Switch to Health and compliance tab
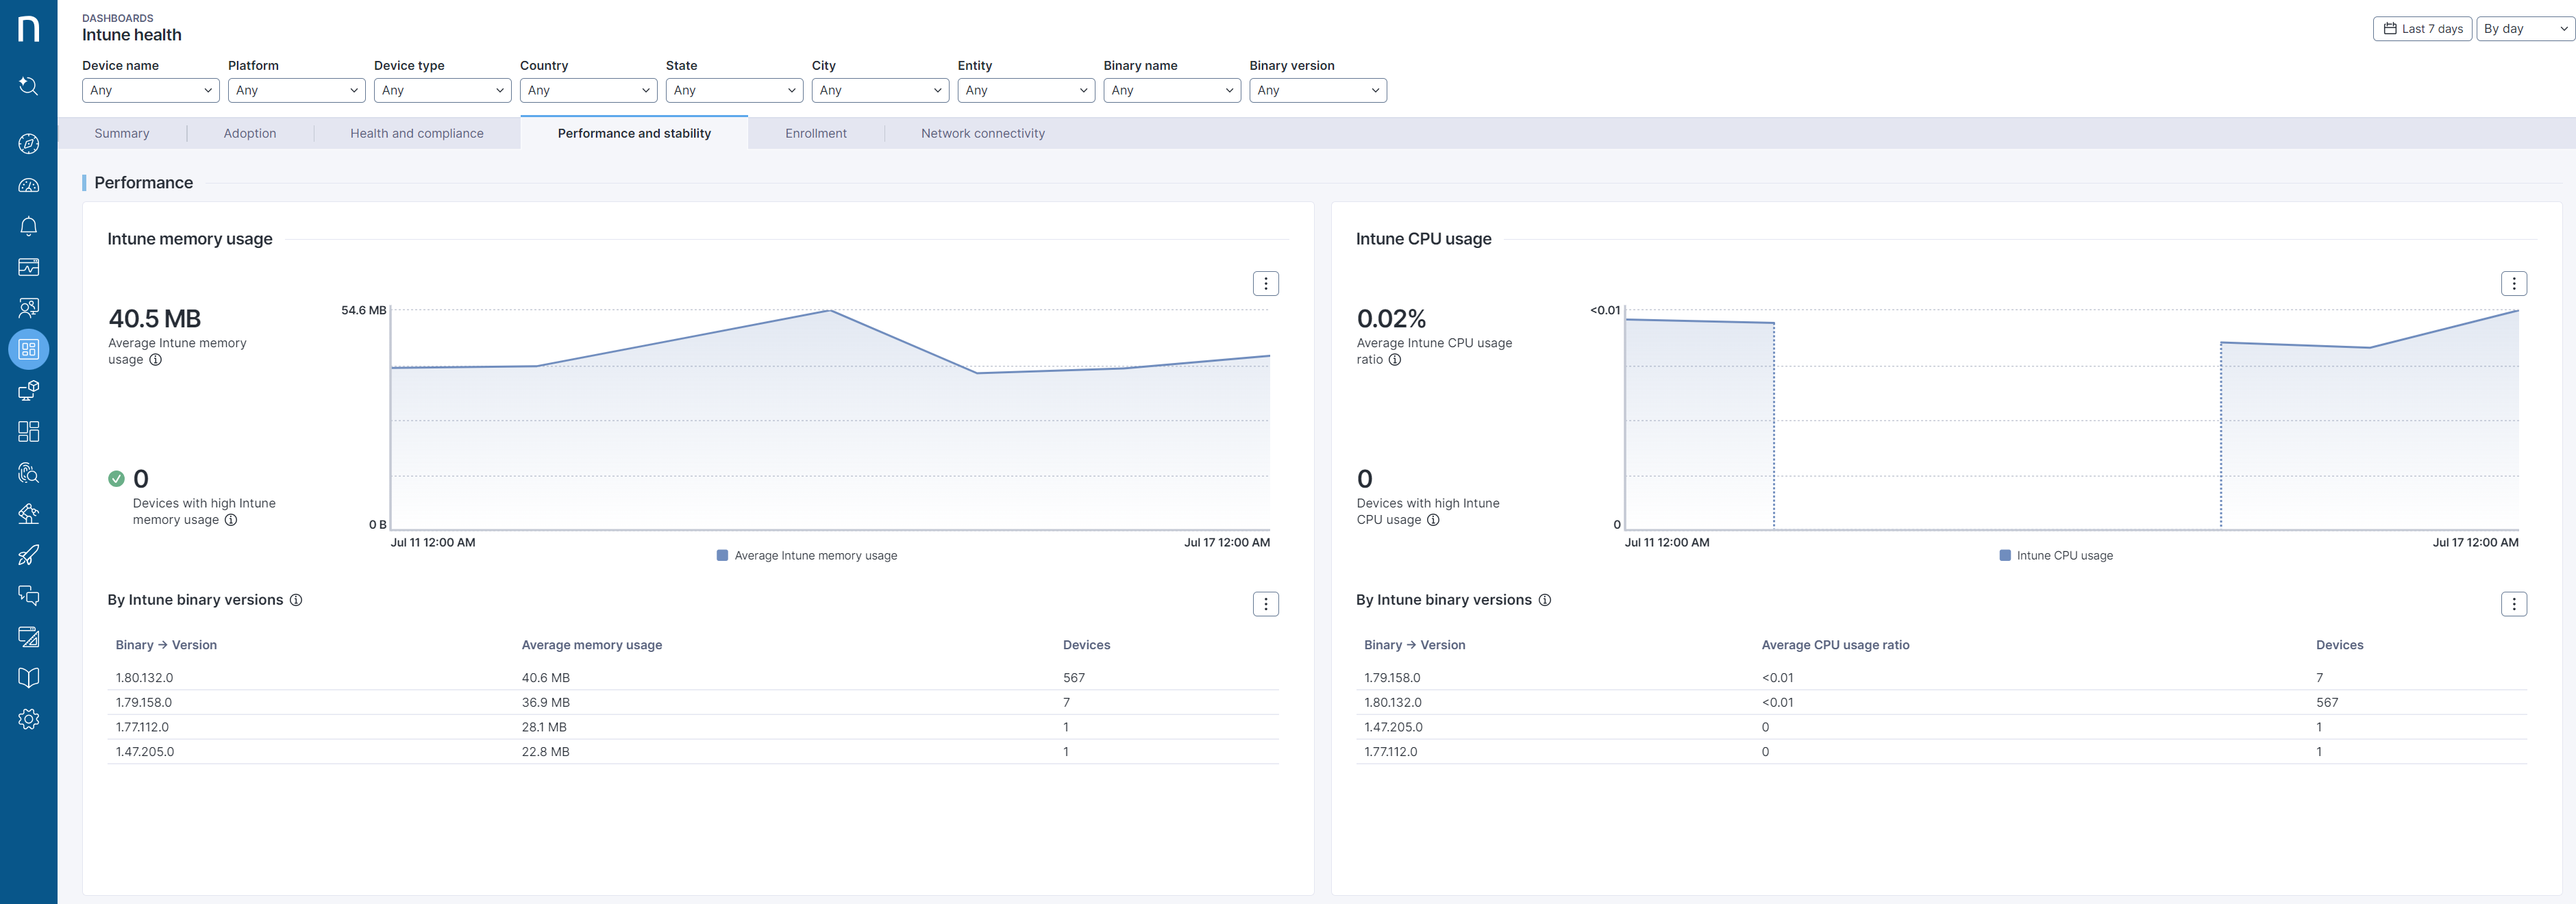2576x904 pixels. point(416,133)
